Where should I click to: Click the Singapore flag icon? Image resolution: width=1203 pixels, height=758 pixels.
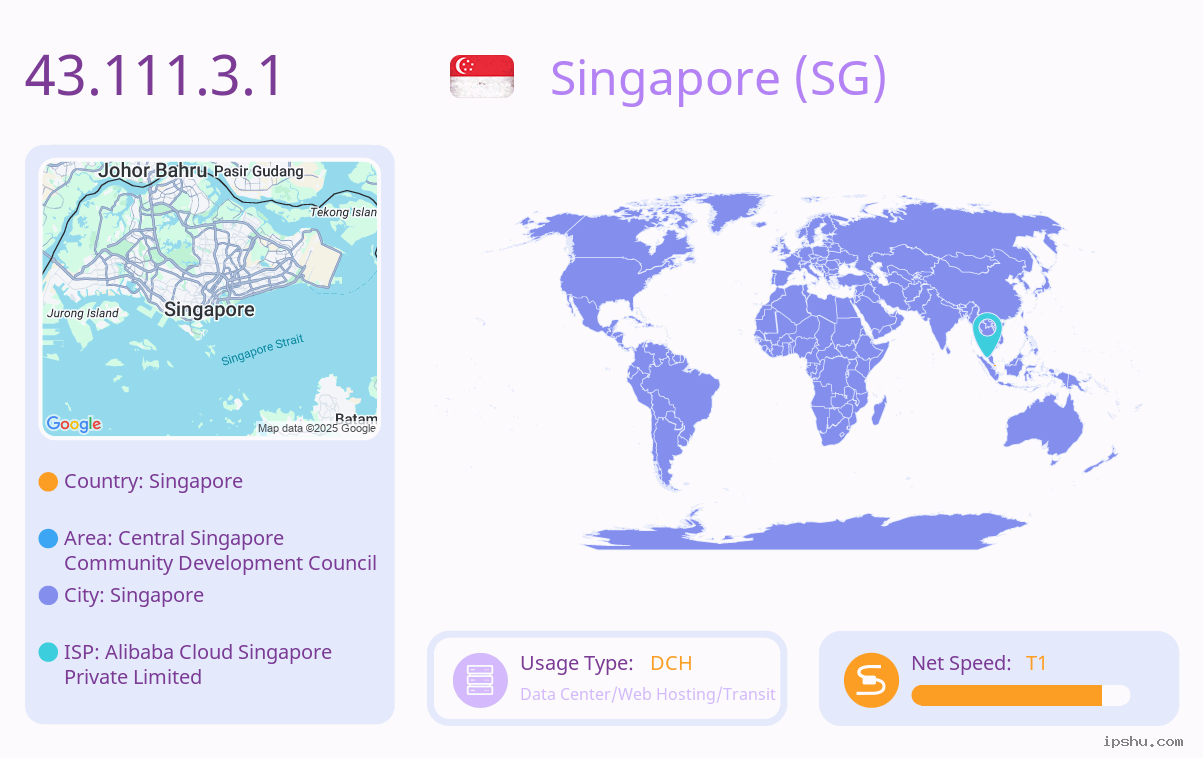coord(482,77)
